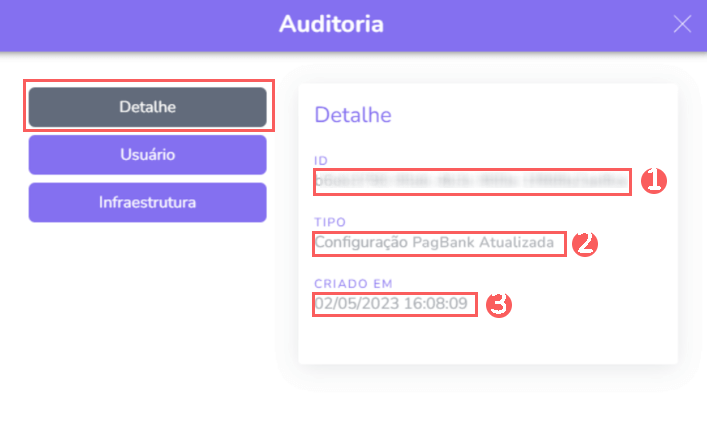
Task: Switch to the Usuário tab
Action: (147, 155)
